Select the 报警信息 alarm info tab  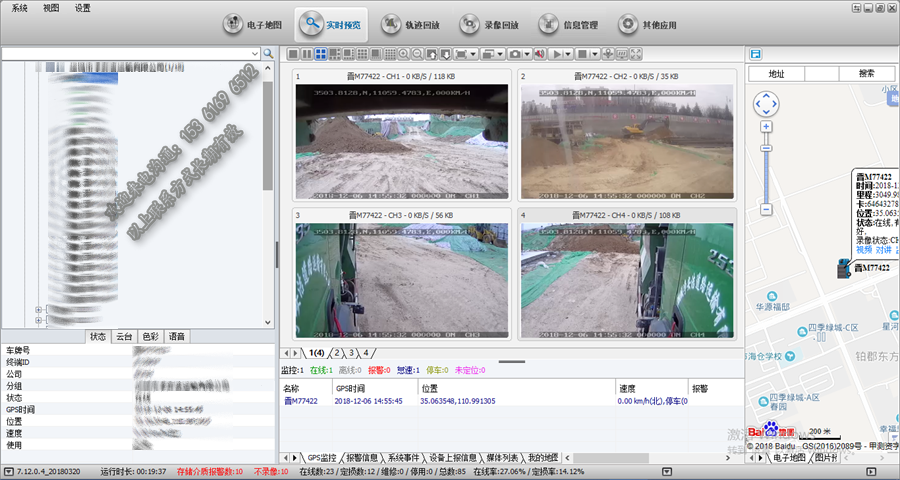(356, 457)
